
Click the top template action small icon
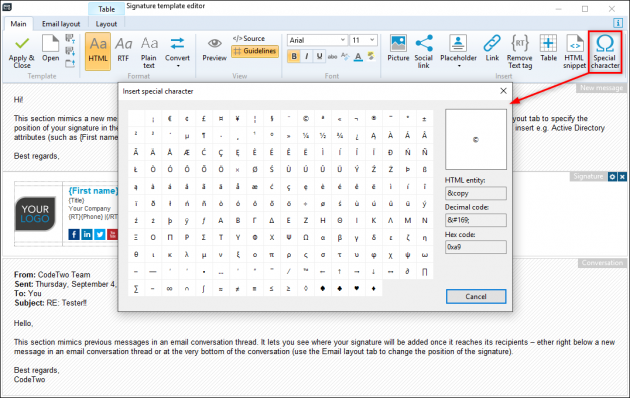(70, 39)
